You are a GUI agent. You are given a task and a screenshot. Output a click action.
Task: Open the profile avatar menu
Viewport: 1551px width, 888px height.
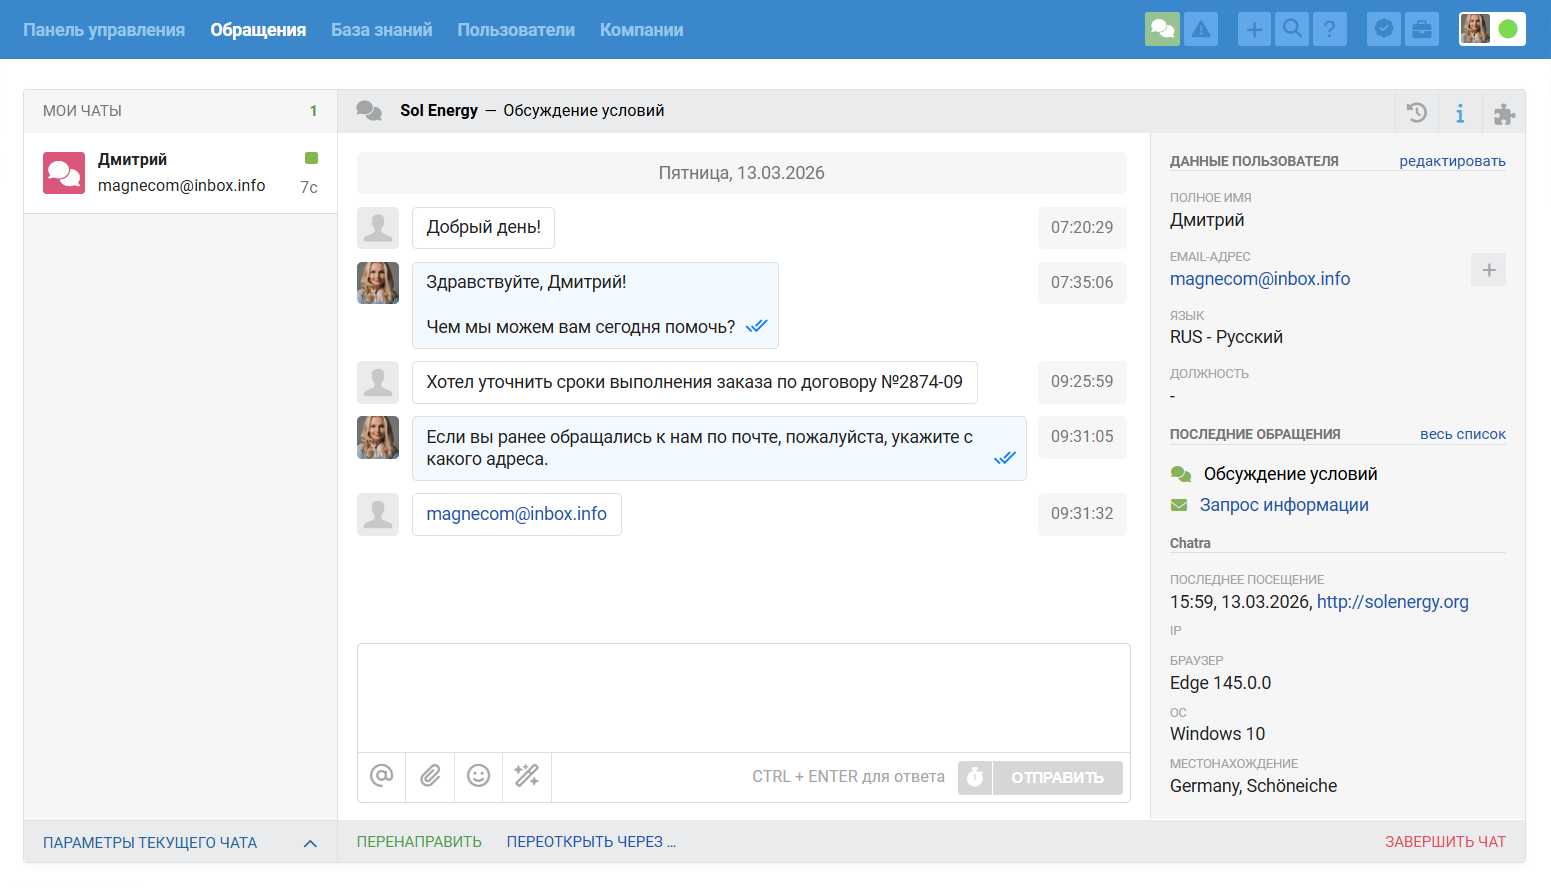pos(1475,29)
